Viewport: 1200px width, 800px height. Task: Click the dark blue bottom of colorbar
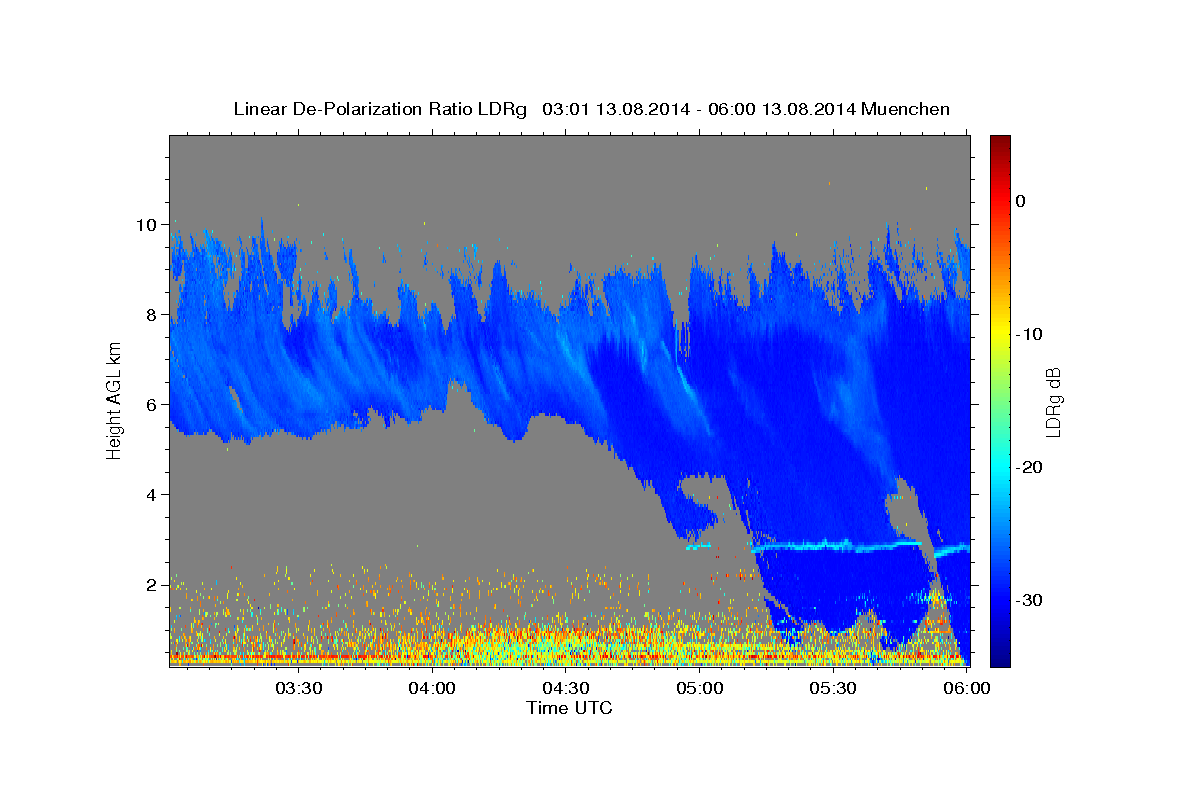click(x=1000, y=658)
